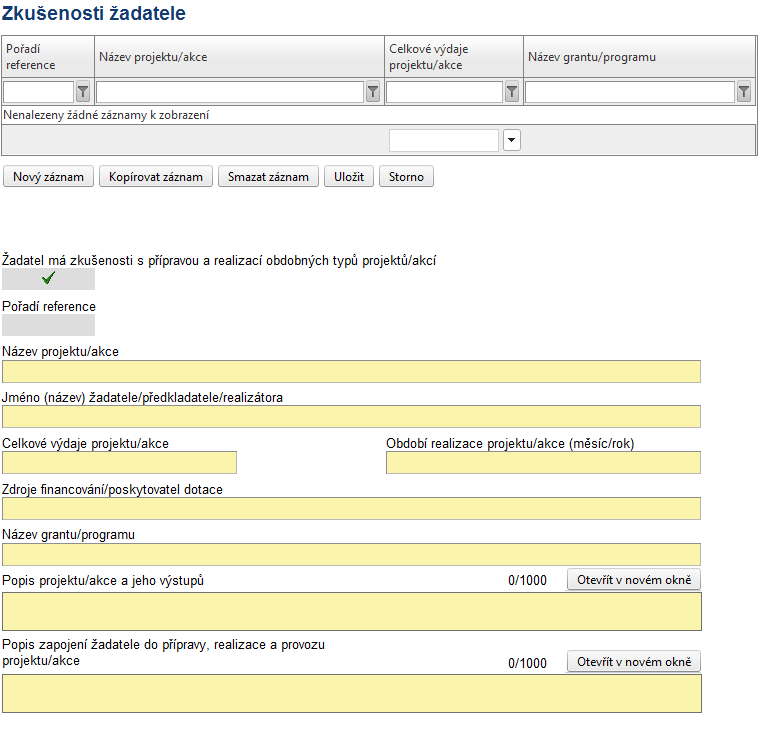
Task: Click the yellow Název grantu/programu field
Action: point(351,554)
